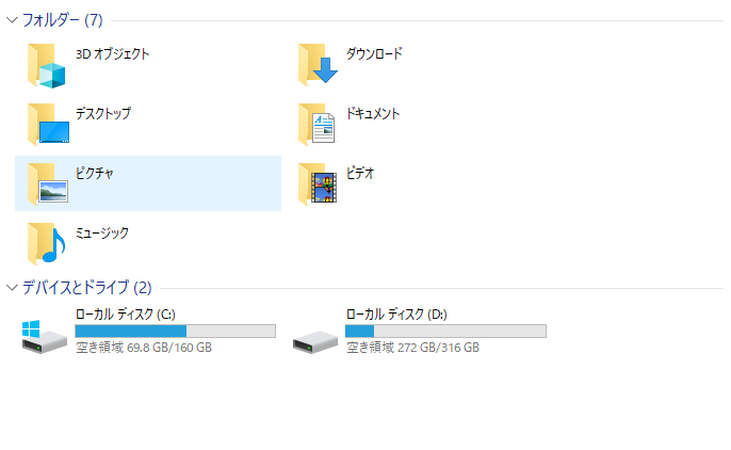This screenshot has width=731, height=450.
Task: Collapse the フォルダー (7) section chevron
Action: point(12,20)
